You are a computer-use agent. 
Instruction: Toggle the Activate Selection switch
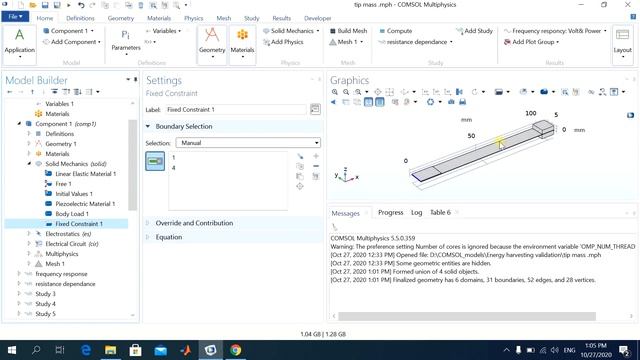155,161
